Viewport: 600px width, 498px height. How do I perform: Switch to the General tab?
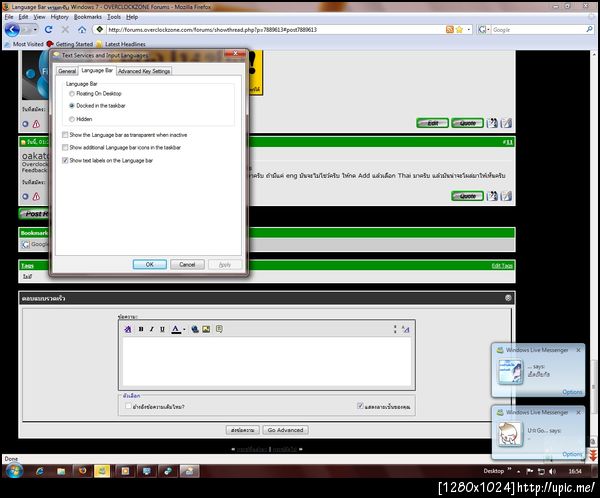click(67, 71)
